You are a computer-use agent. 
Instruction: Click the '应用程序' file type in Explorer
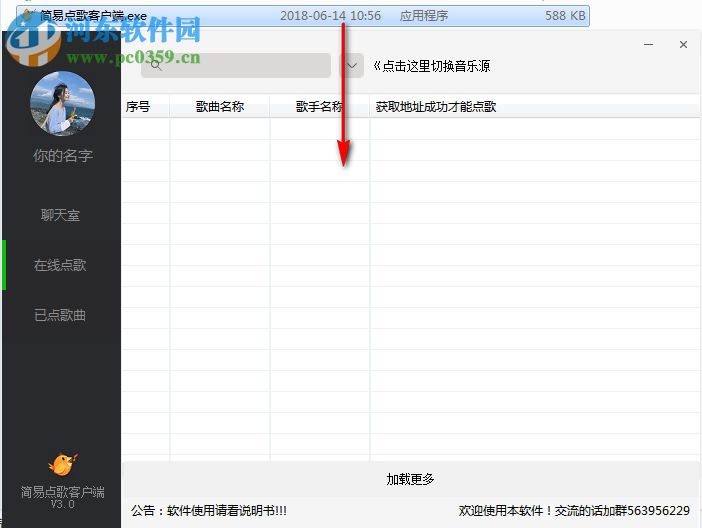pyautogui.click(x=424, y=16)
